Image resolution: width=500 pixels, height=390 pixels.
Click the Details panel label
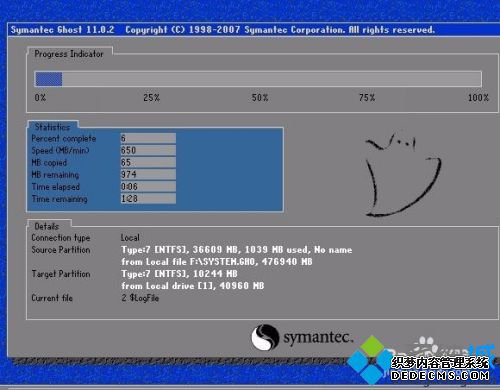[47, 226]
